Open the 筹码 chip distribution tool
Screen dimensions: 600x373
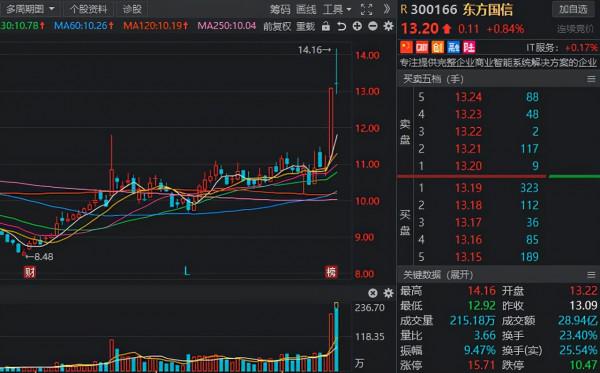point(280,9)
